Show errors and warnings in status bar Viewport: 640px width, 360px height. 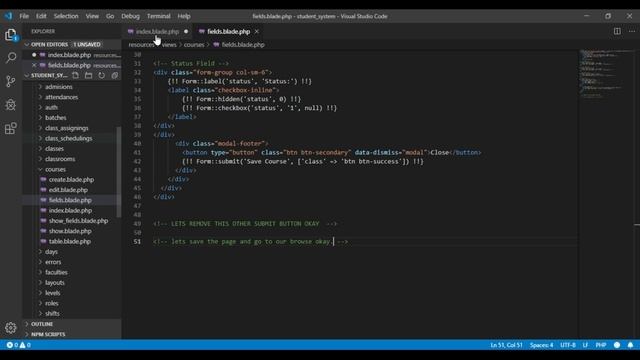pyautogui.click(x=18, y=345)
